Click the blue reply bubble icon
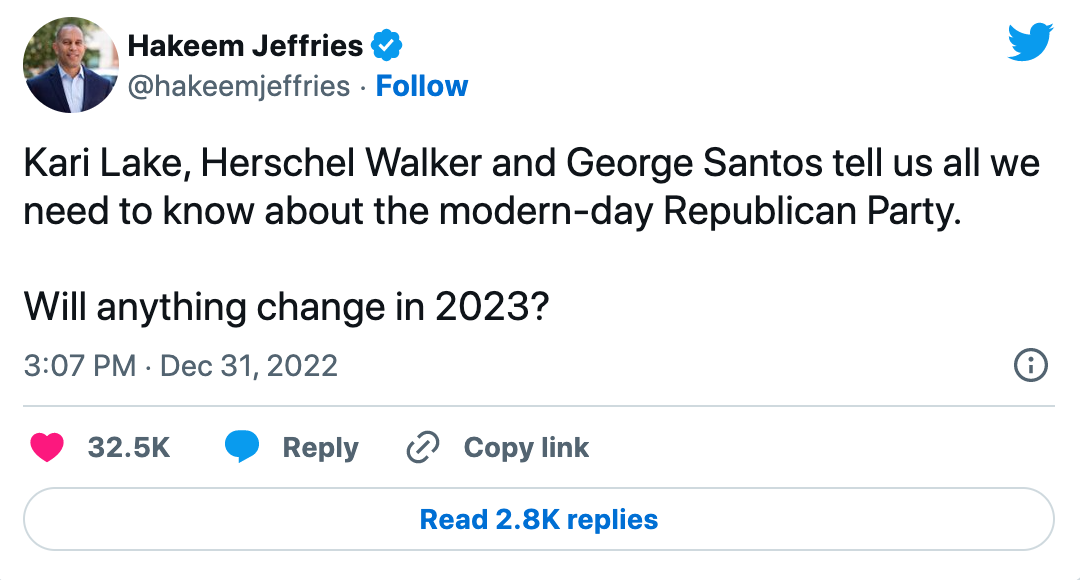Screen dimensions: 1080x580 [242, 448]
